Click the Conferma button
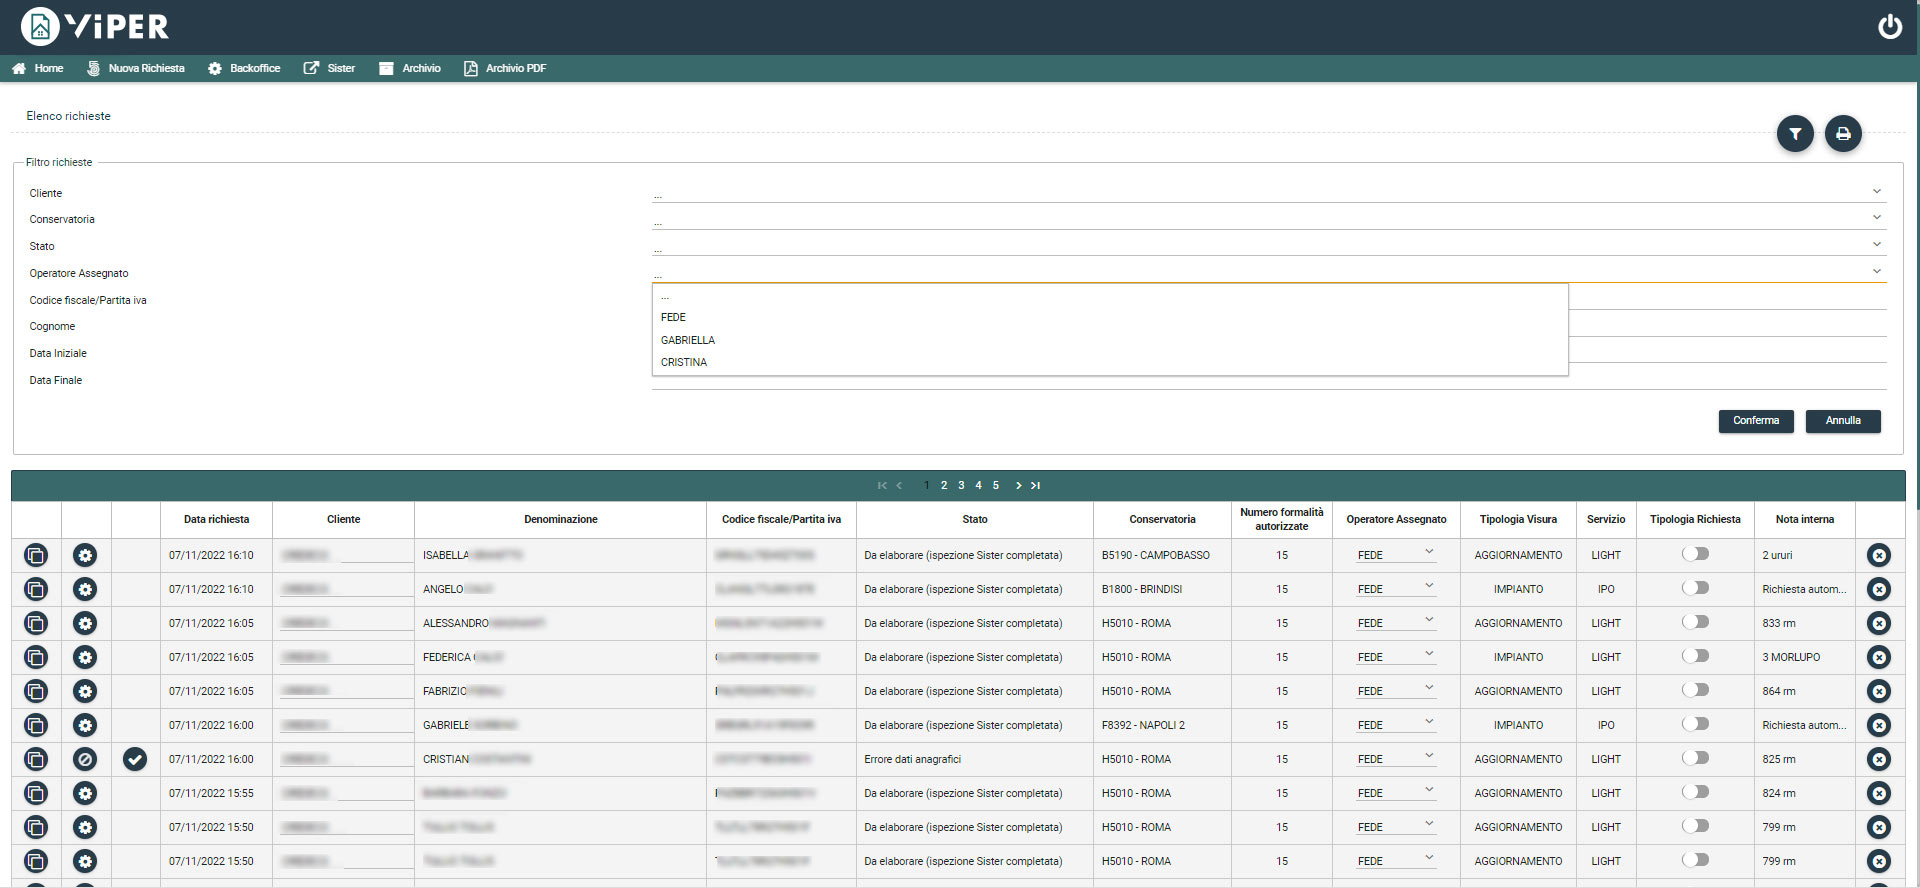Image resolution: width=1920 pixels, height=888 pixels. (x=1756, y=421)
